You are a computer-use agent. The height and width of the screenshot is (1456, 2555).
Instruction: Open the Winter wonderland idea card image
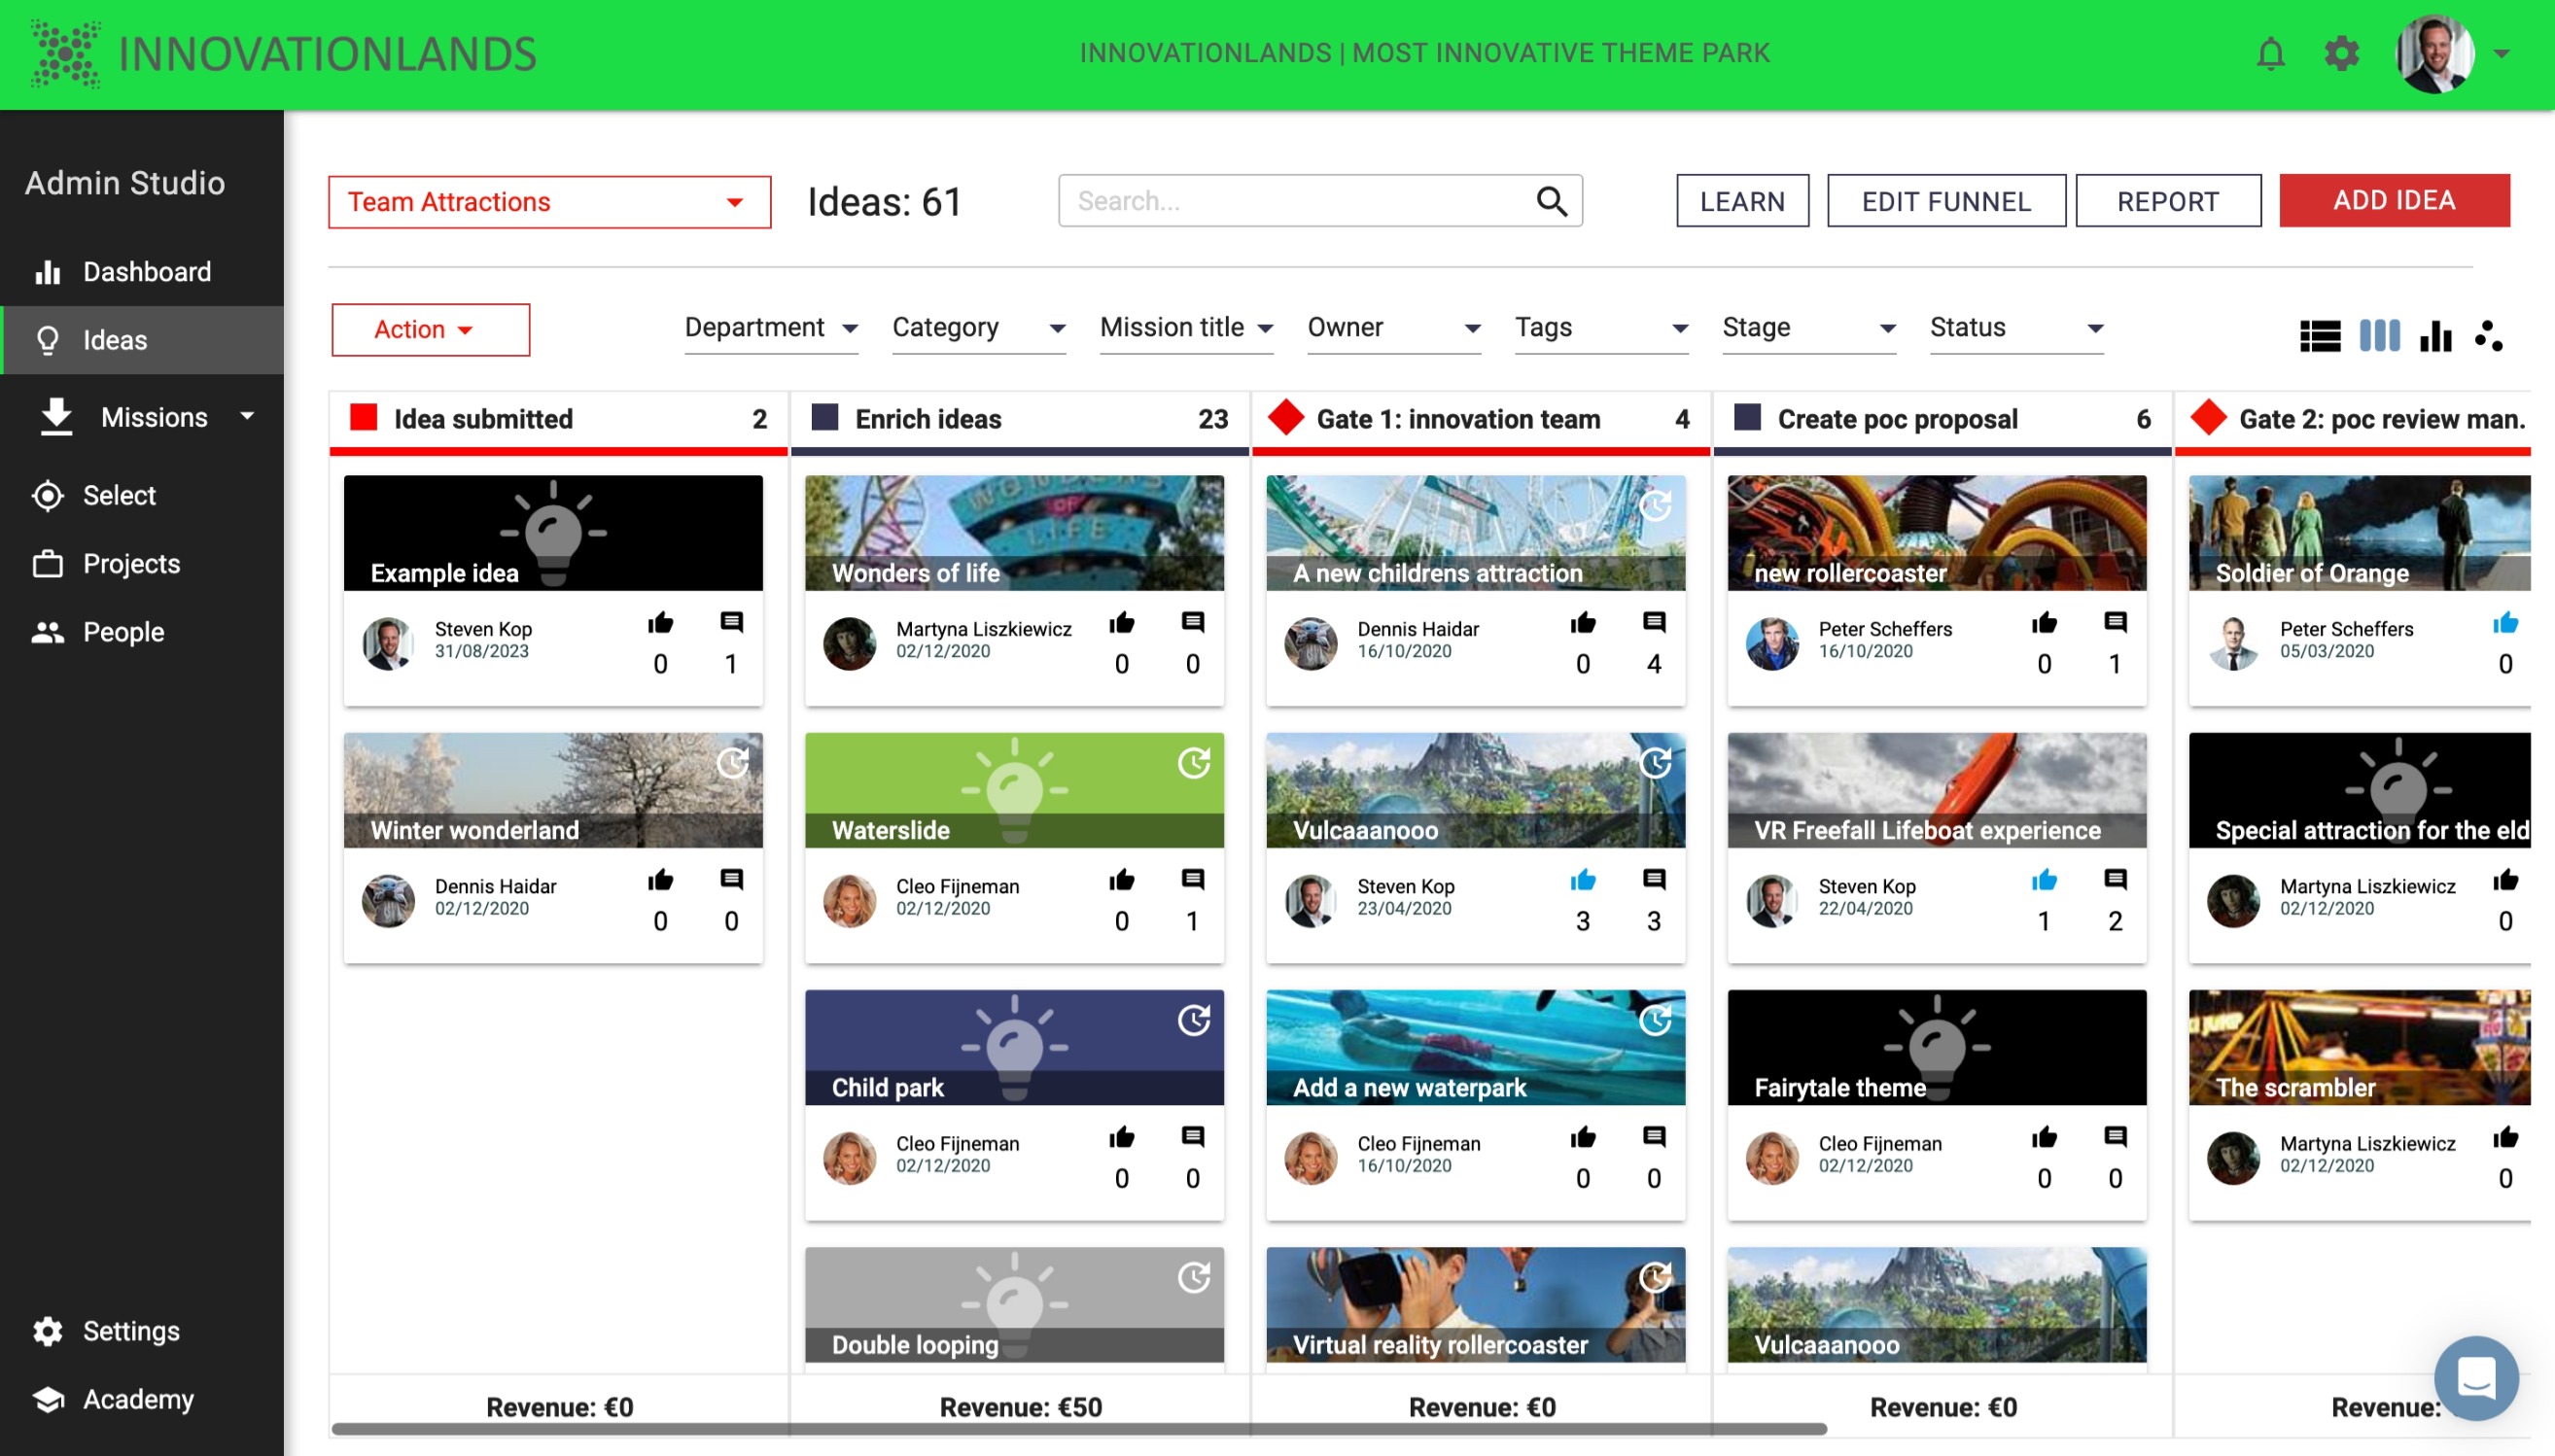[x=552, y=790]
